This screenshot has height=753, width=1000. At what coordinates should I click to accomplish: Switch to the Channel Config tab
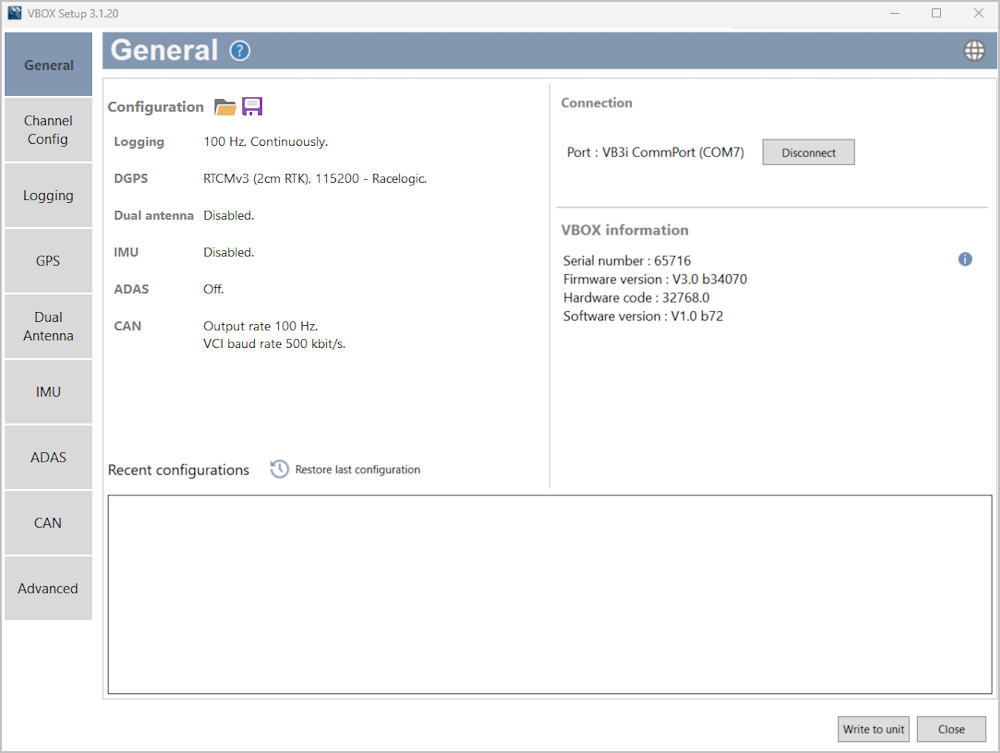(x=48, y=130)
